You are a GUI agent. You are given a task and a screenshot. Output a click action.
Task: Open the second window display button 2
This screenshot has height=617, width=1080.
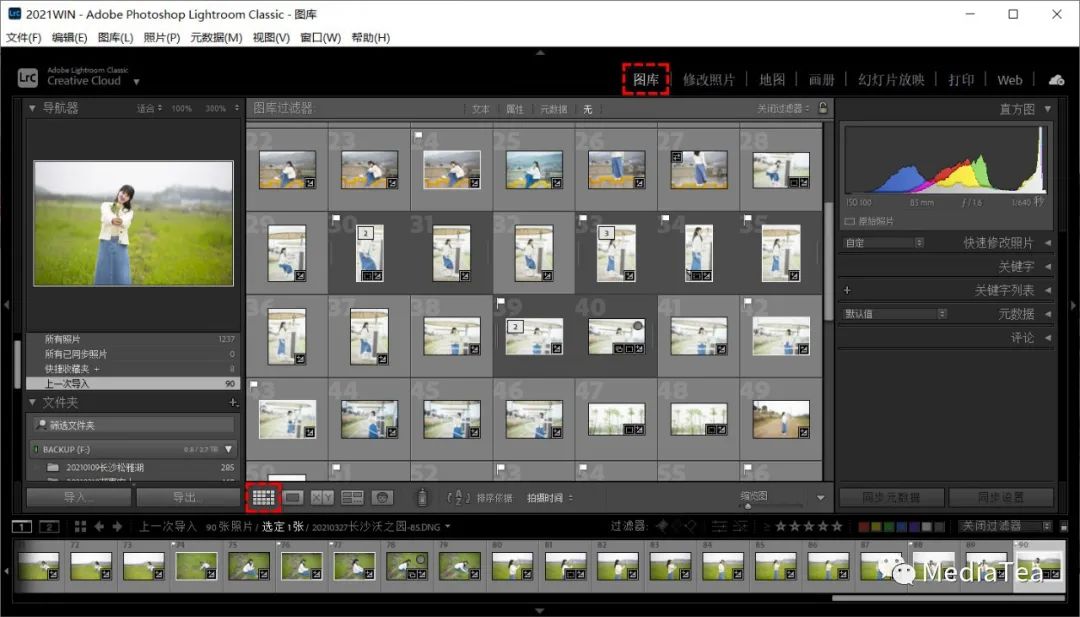[x=49, y=527]
